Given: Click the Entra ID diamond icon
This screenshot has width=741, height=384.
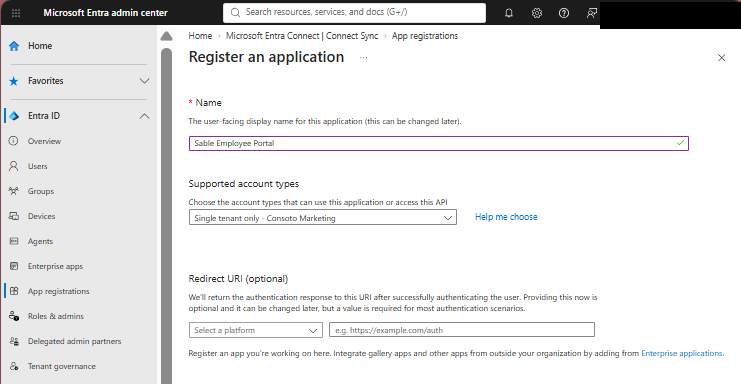Looking at the screenshot, I should 14,116.
